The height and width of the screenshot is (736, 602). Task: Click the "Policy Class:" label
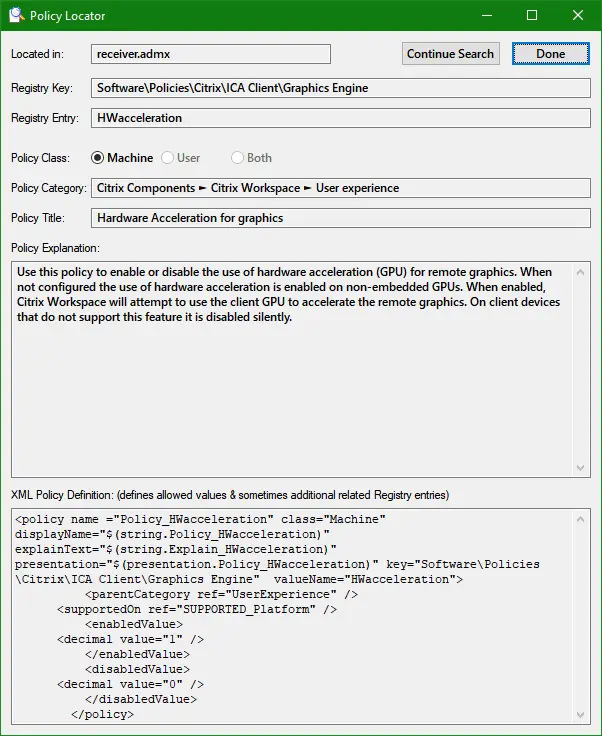pos(40,158)
